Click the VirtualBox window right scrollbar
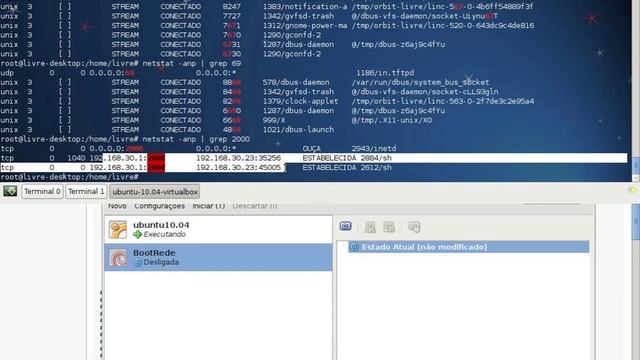 636,282
